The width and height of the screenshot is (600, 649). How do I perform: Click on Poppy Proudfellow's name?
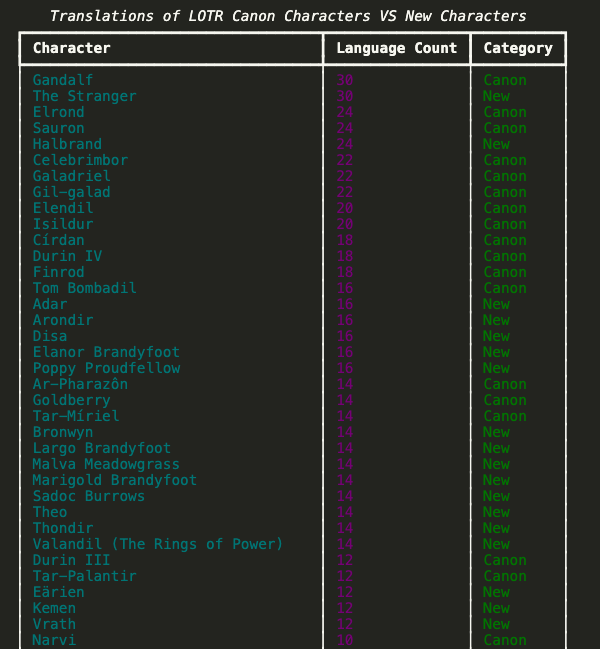coord(106,368)
